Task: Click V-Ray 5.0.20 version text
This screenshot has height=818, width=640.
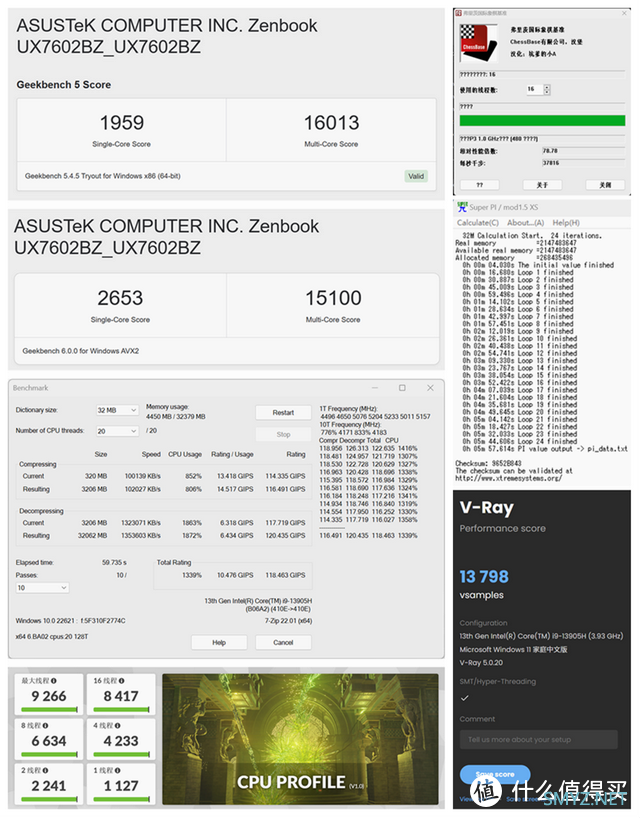Action: click(481, 663)
